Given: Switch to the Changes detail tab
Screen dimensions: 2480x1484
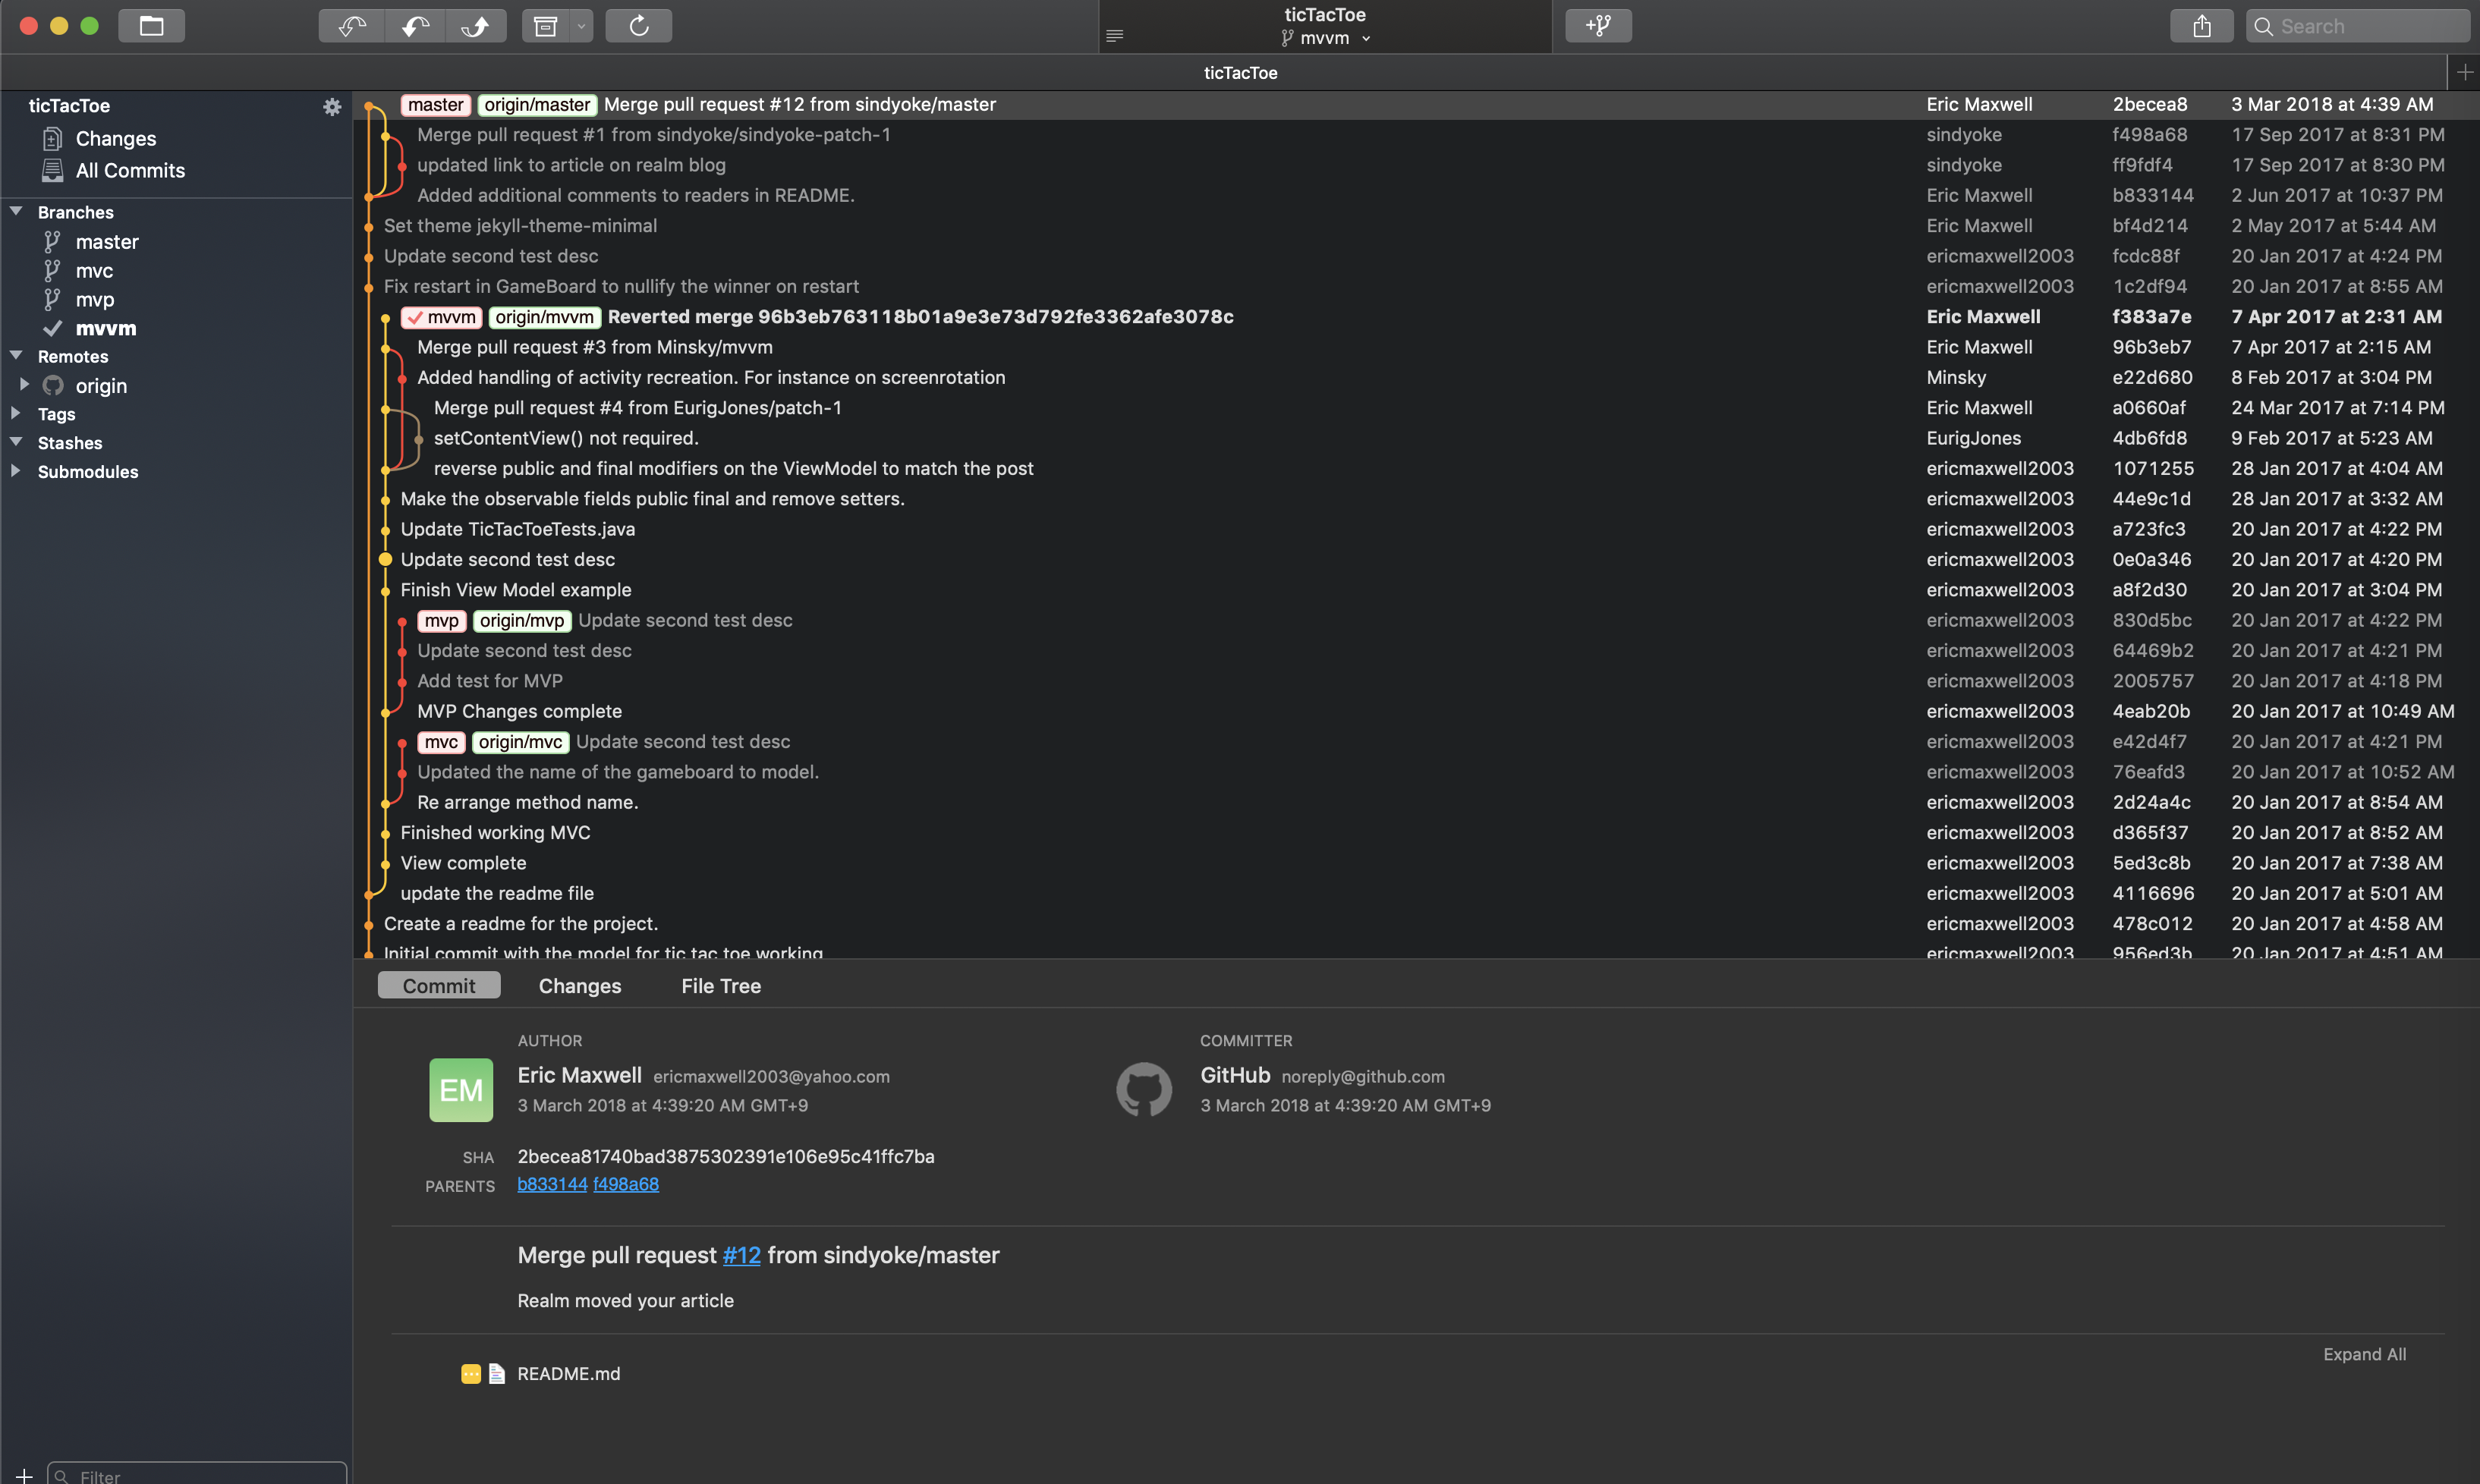Looking at the screenshot, I should (579, 986).
